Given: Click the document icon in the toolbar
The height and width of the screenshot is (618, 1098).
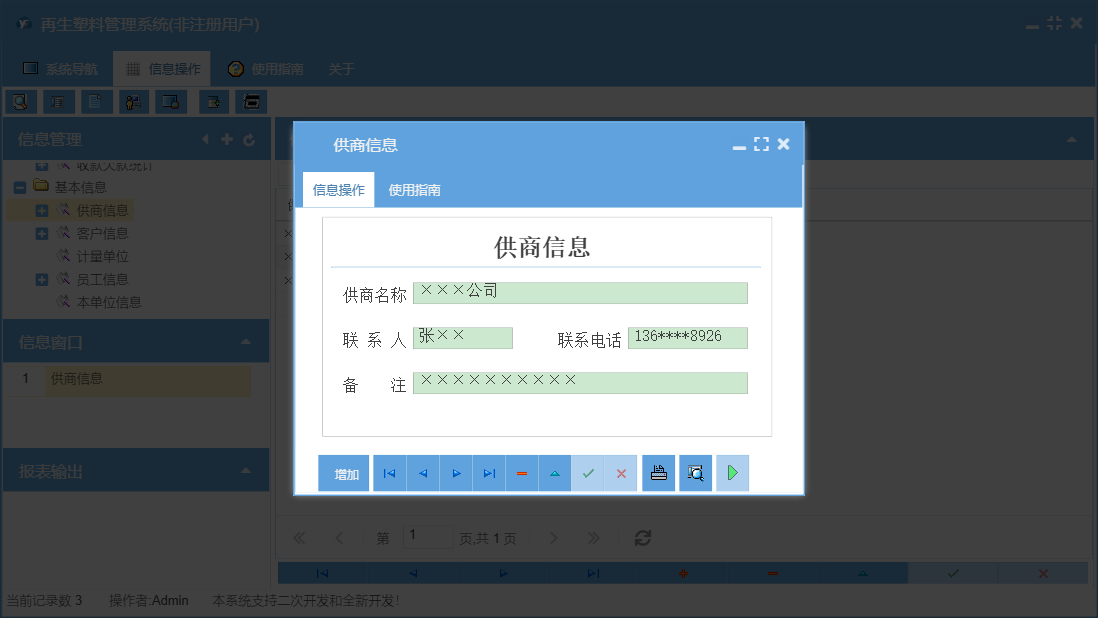Looking at the screenshot, I should [x=96, y=101].
